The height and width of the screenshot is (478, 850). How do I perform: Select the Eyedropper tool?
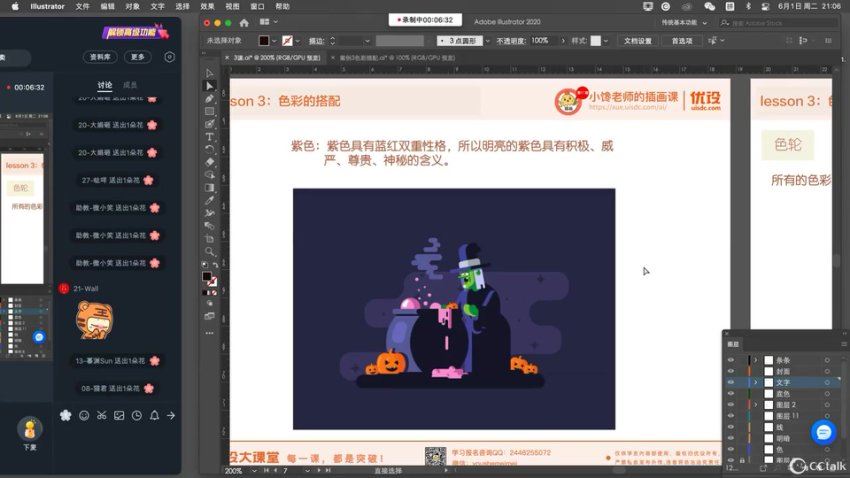coord(209,201)
